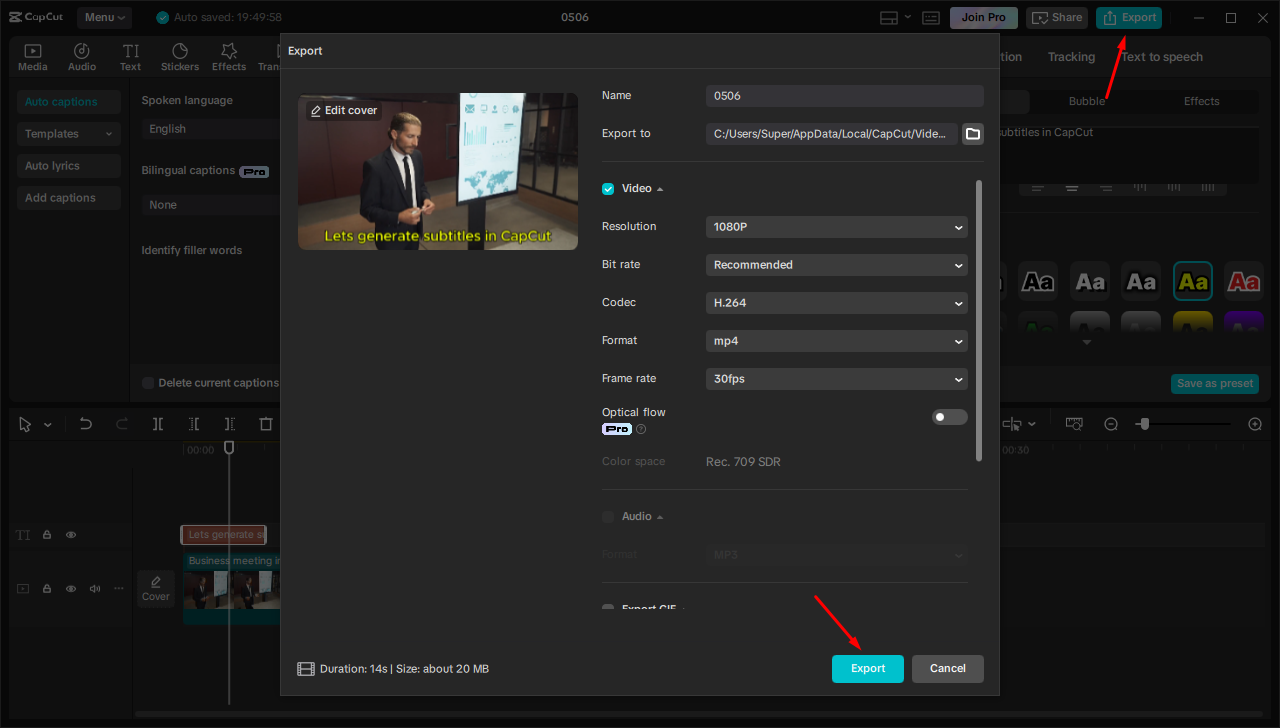Switch to the Stickers panel
Screen dimensions: 1280x728
click(x=180, y=55)
